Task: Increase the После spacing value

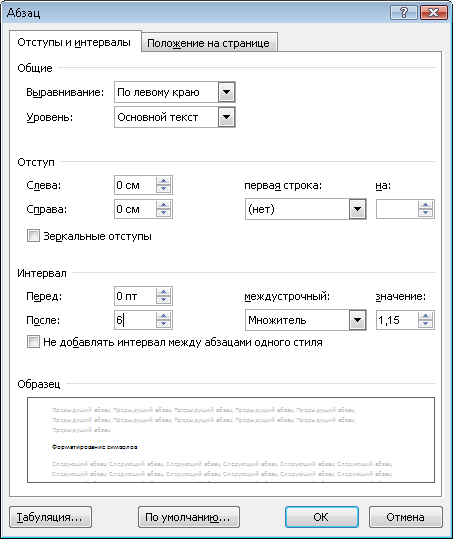Action: pyautogui.click(x=163, y=316)
